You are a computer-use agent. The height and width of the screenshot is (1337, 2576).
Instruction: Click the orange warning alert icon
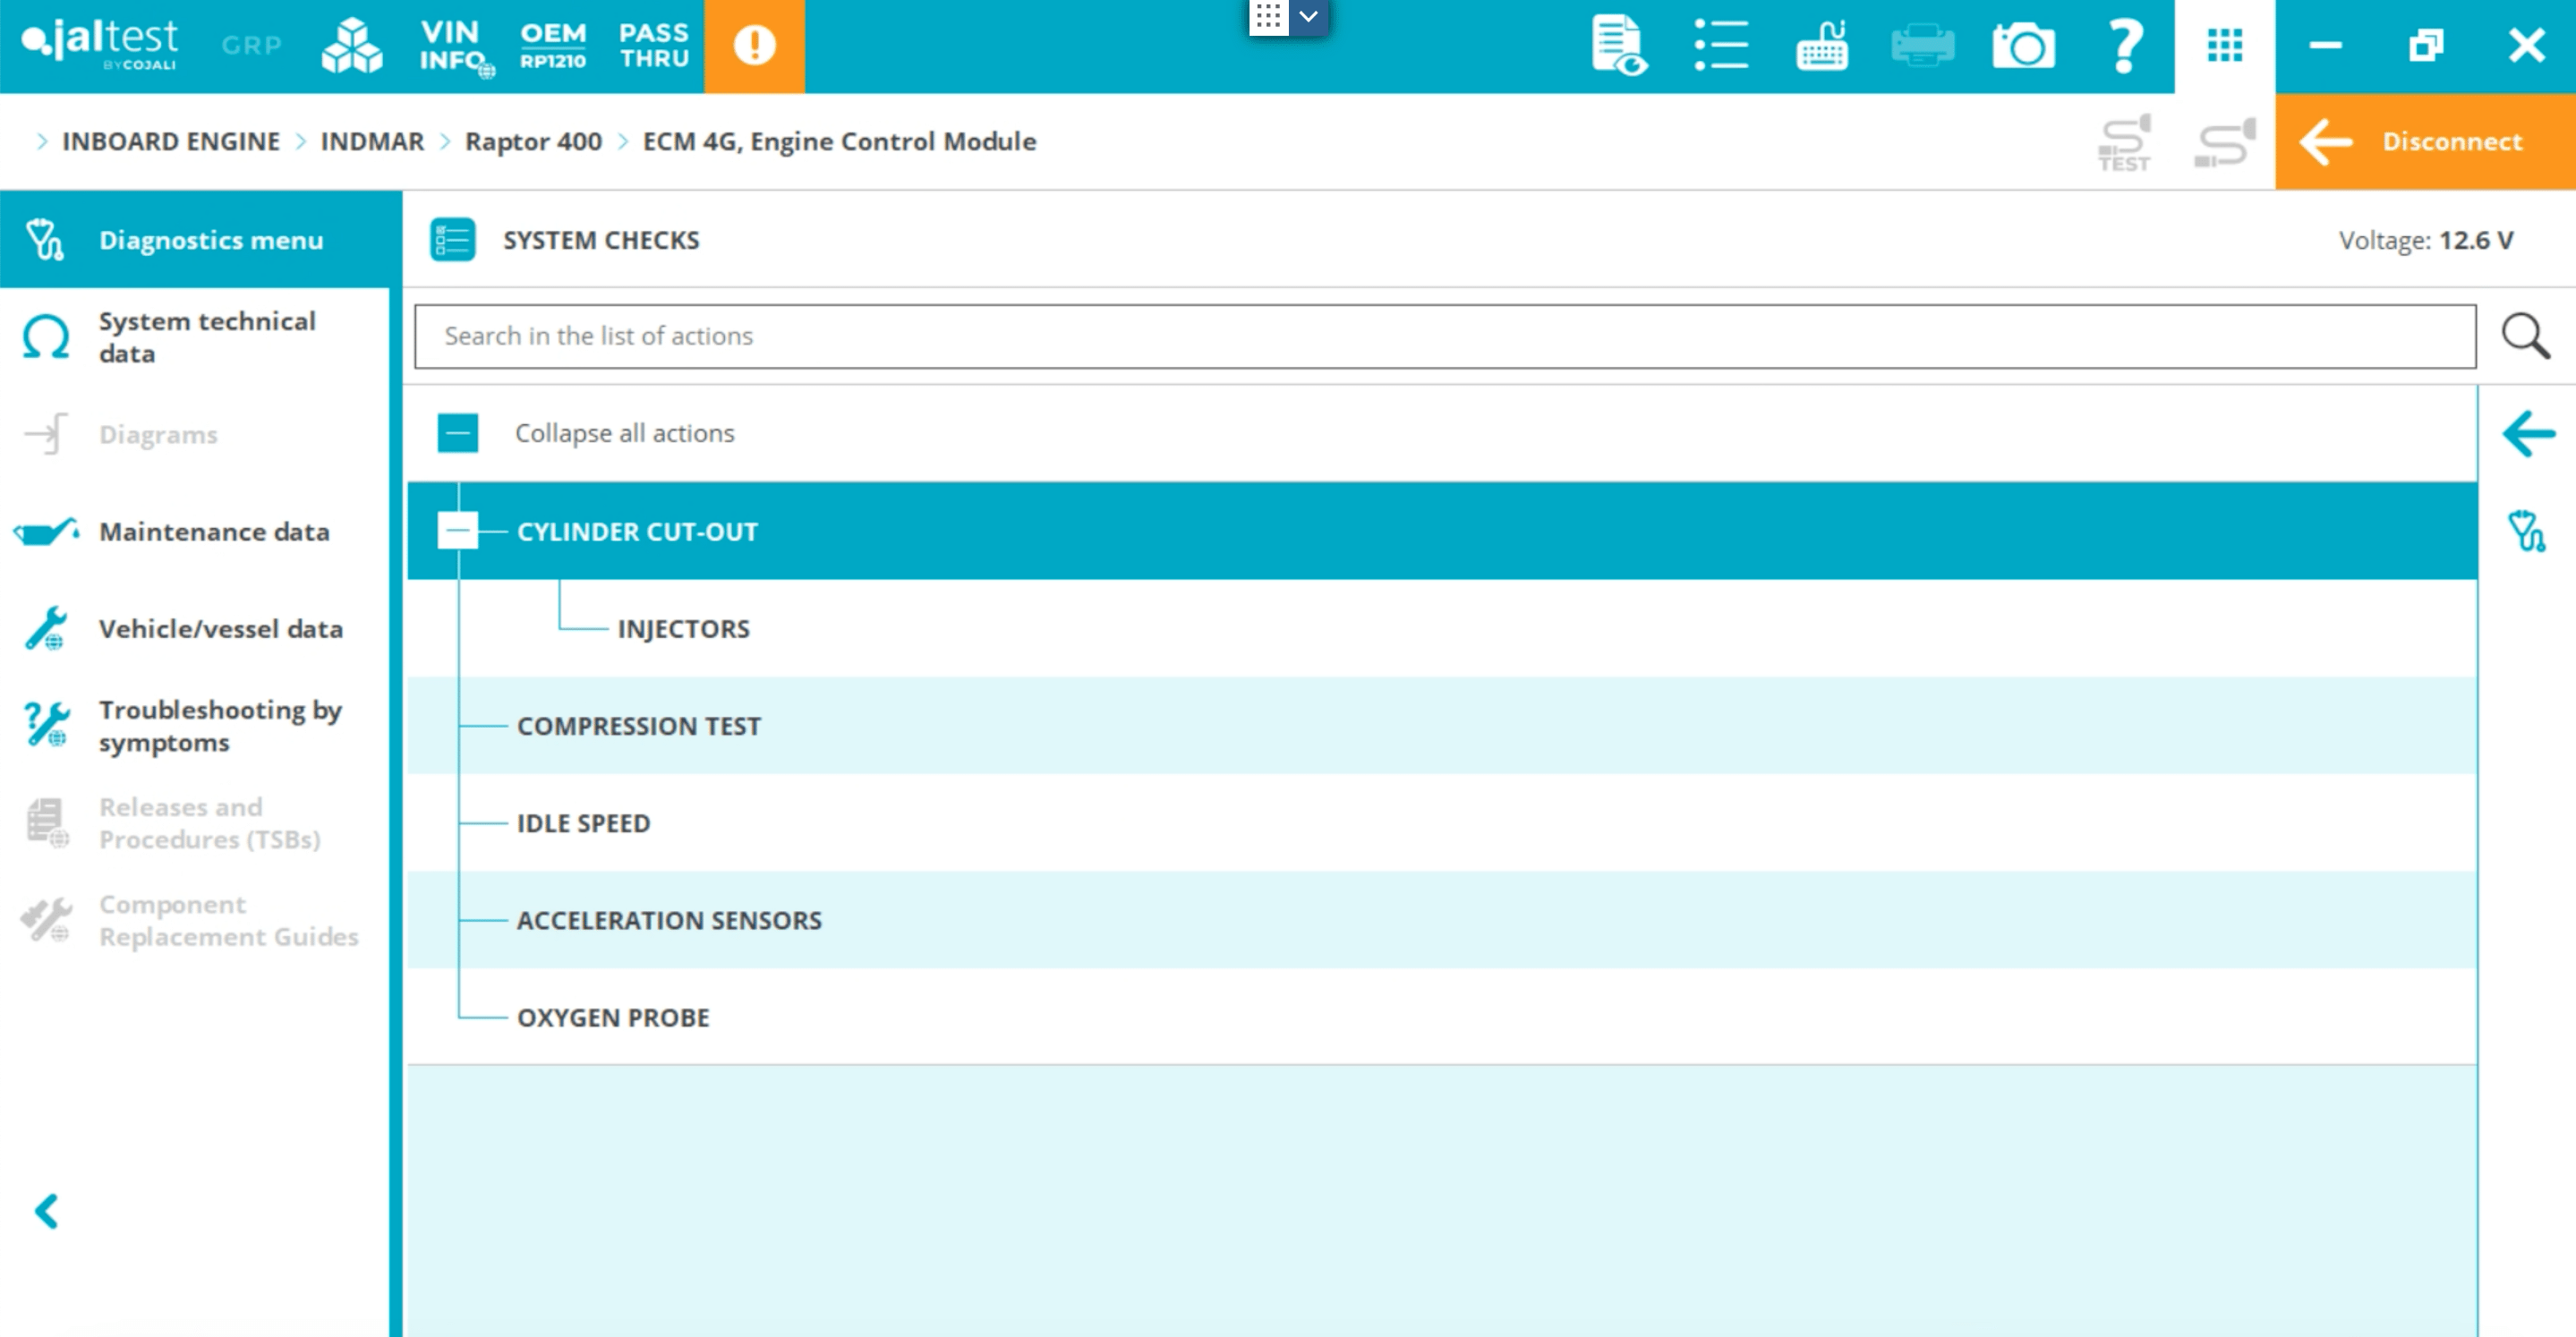754,46
